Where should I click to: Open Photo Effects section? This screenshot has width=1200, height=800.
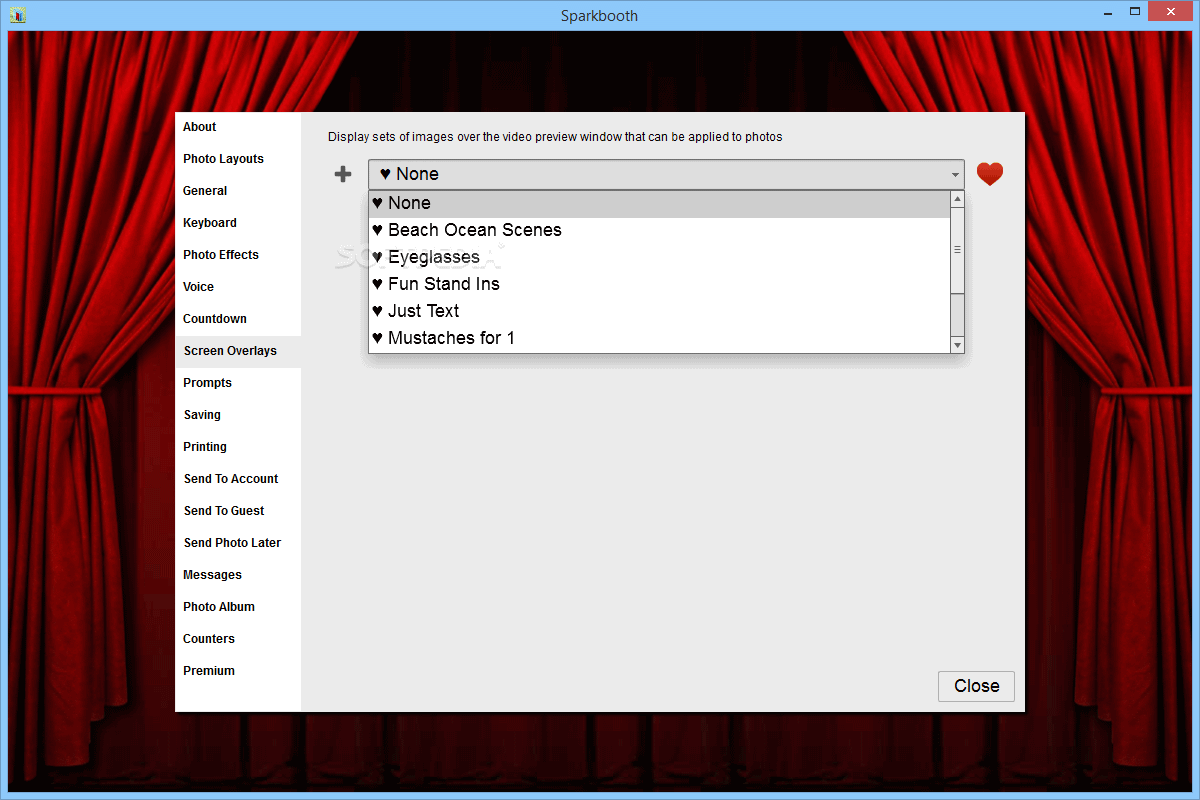(238, 255)
